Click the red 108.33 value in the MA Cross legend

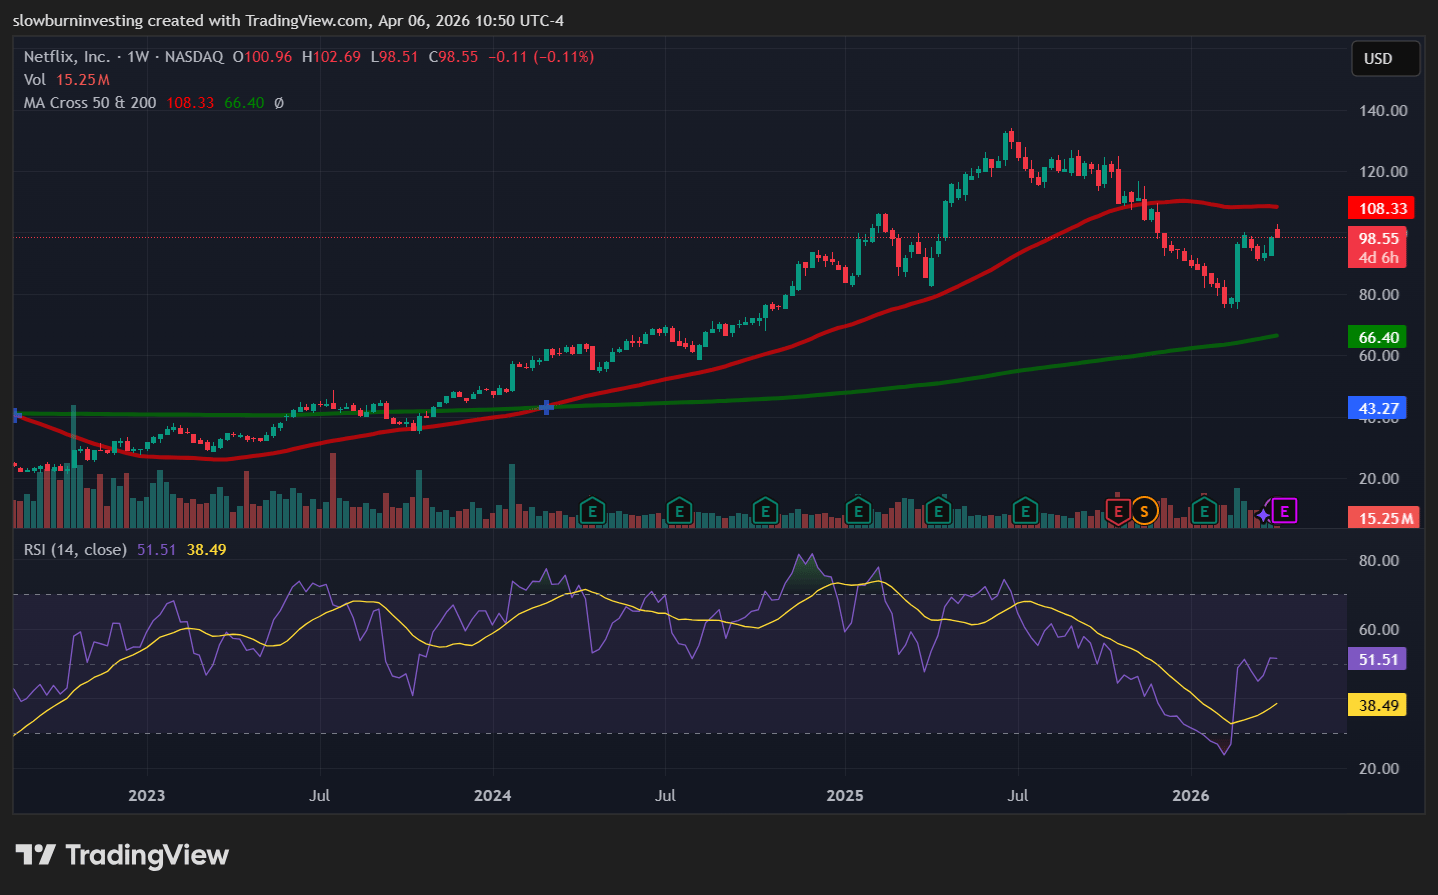[190, 103]
